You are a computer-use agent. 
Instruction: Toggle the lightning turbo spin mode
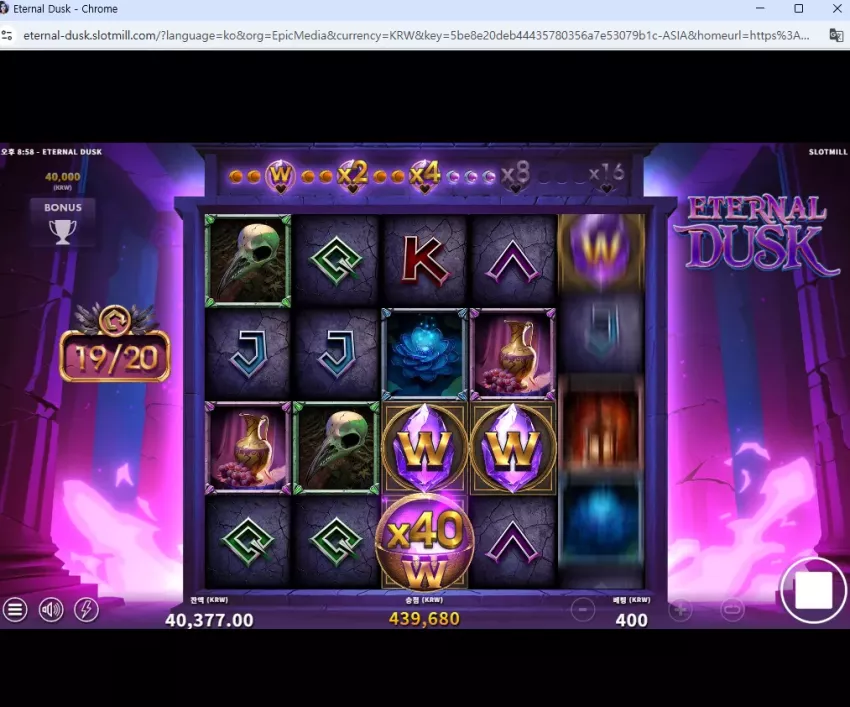pyautogui.click(x=86, y=610)
